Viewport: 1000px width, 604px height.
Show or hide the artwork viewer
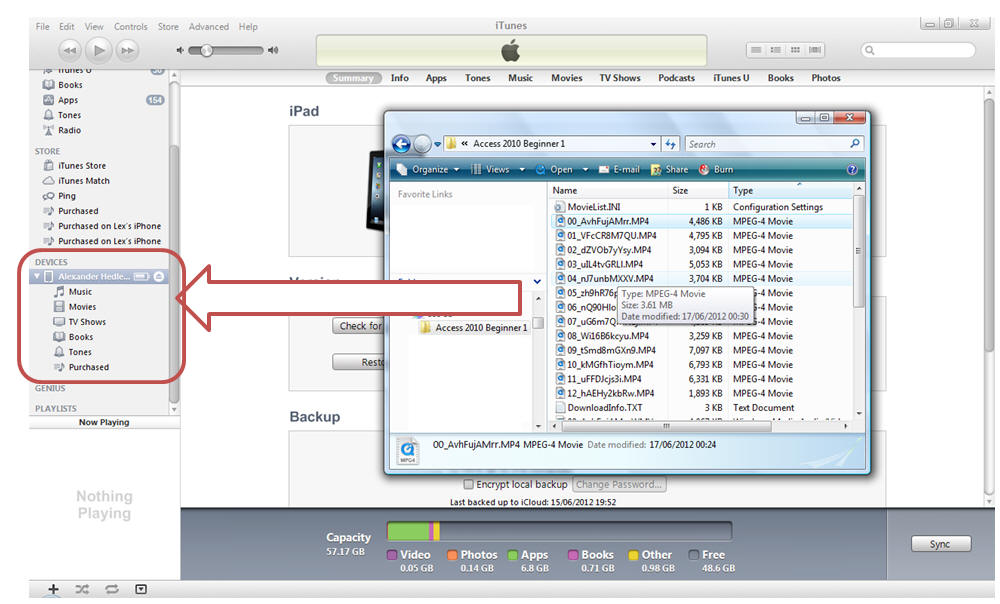click(x=141, y=589)
